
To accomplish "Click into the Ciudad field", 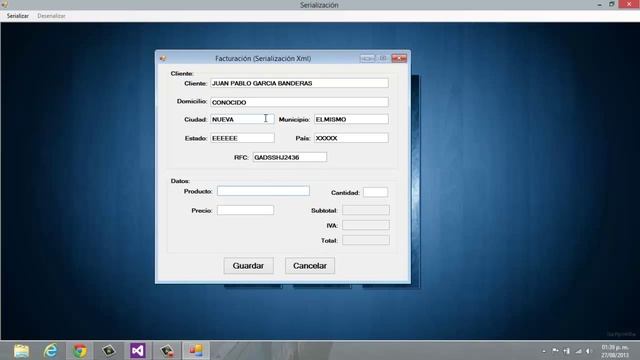I will 242,119.
